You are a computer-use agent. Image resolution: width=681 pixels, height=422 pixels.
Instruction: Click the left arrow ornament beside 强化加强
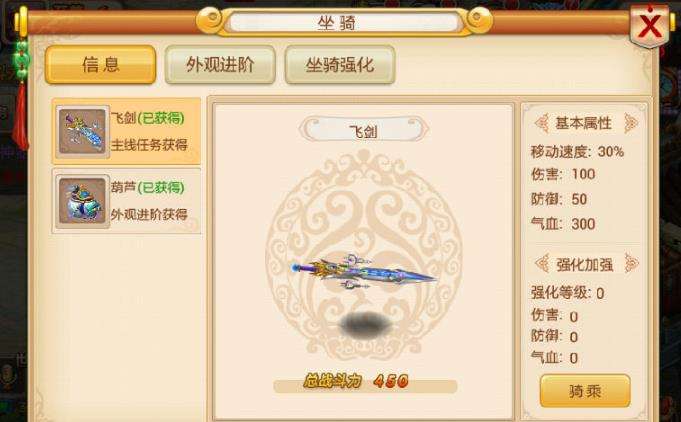(542, 264)
